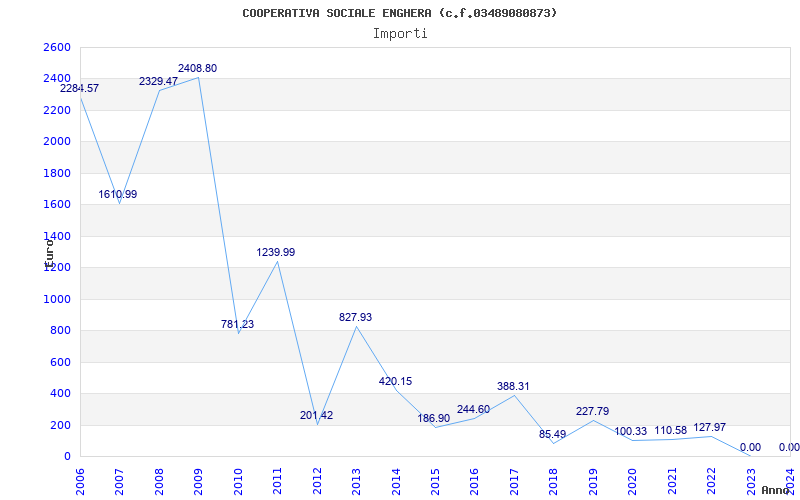800x500 pixels.
Task: Click the 2021 x-axis year label
Action: pos(672,482)
